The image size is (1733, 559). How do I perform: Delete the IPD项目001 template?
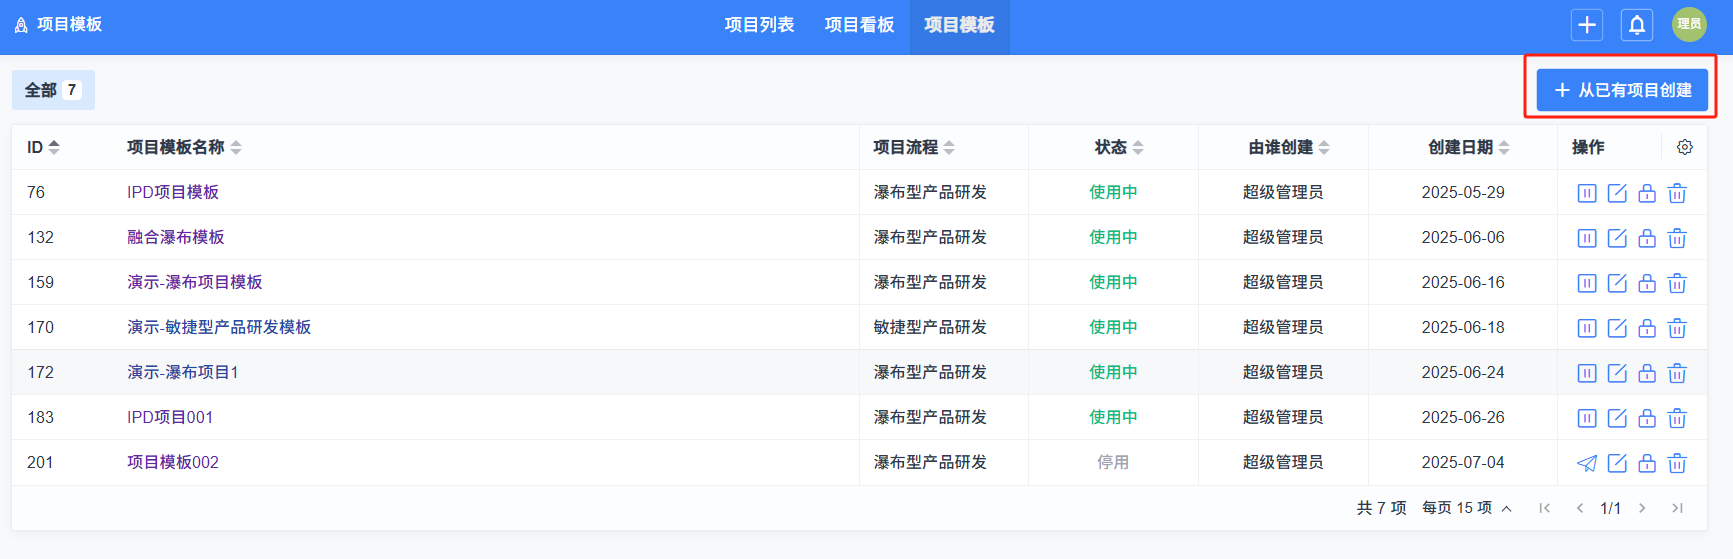1677,418
